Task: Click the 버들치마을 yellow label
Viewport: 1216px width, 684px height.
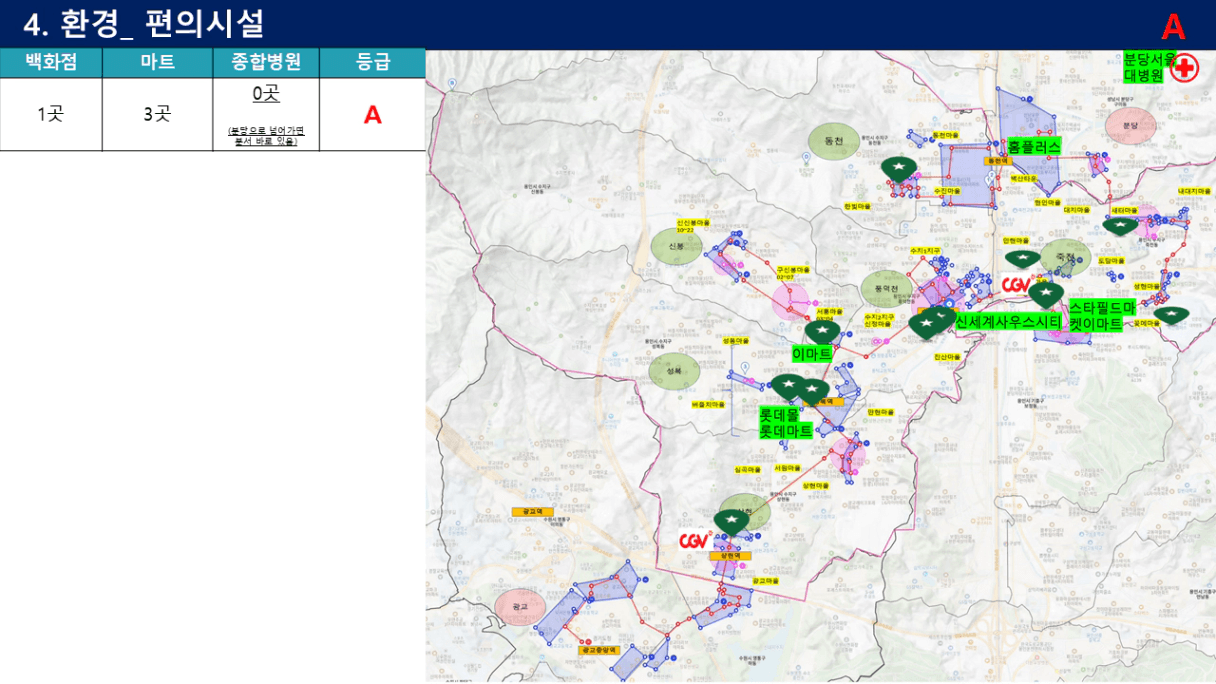Action: tap(707, 404)
